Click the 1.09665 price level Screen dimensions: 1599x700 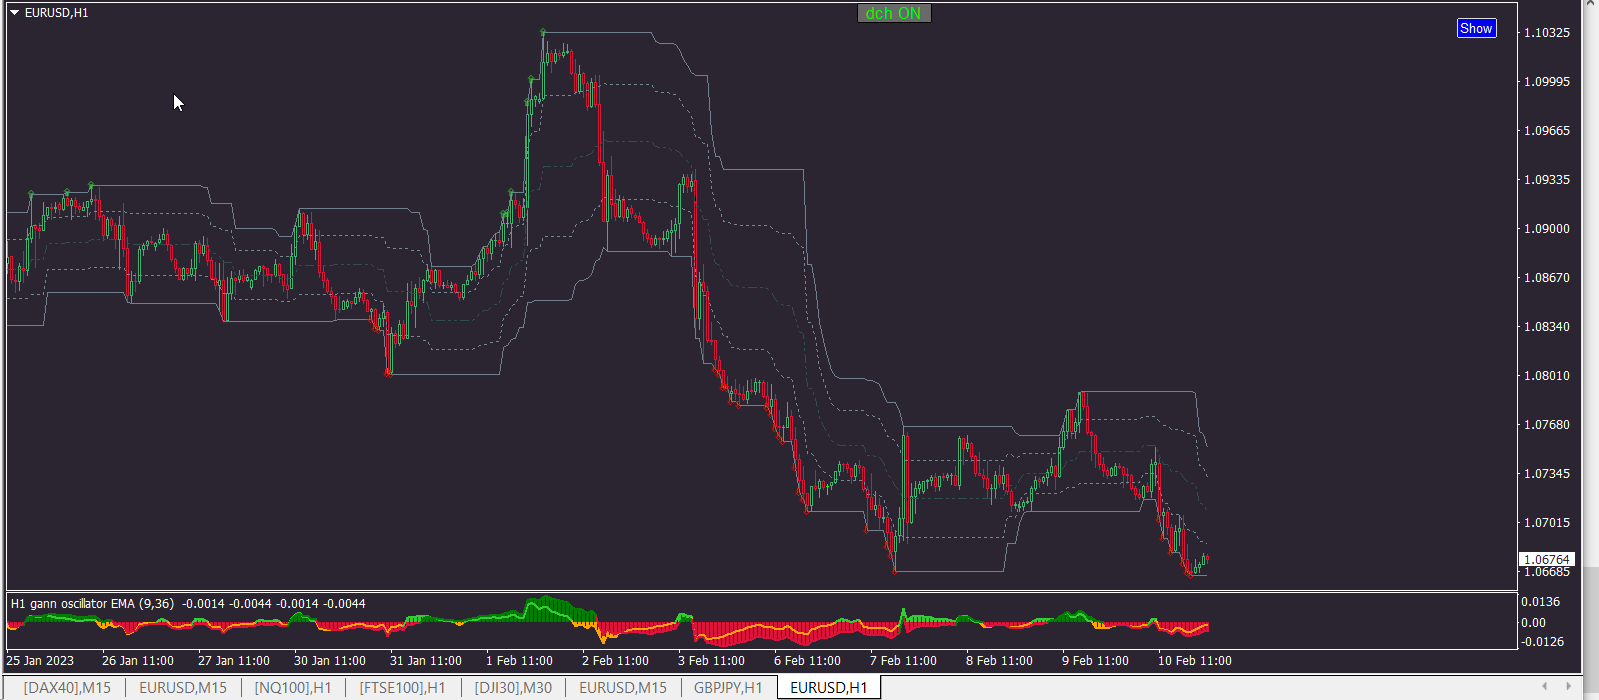(x=1547, y=131)
